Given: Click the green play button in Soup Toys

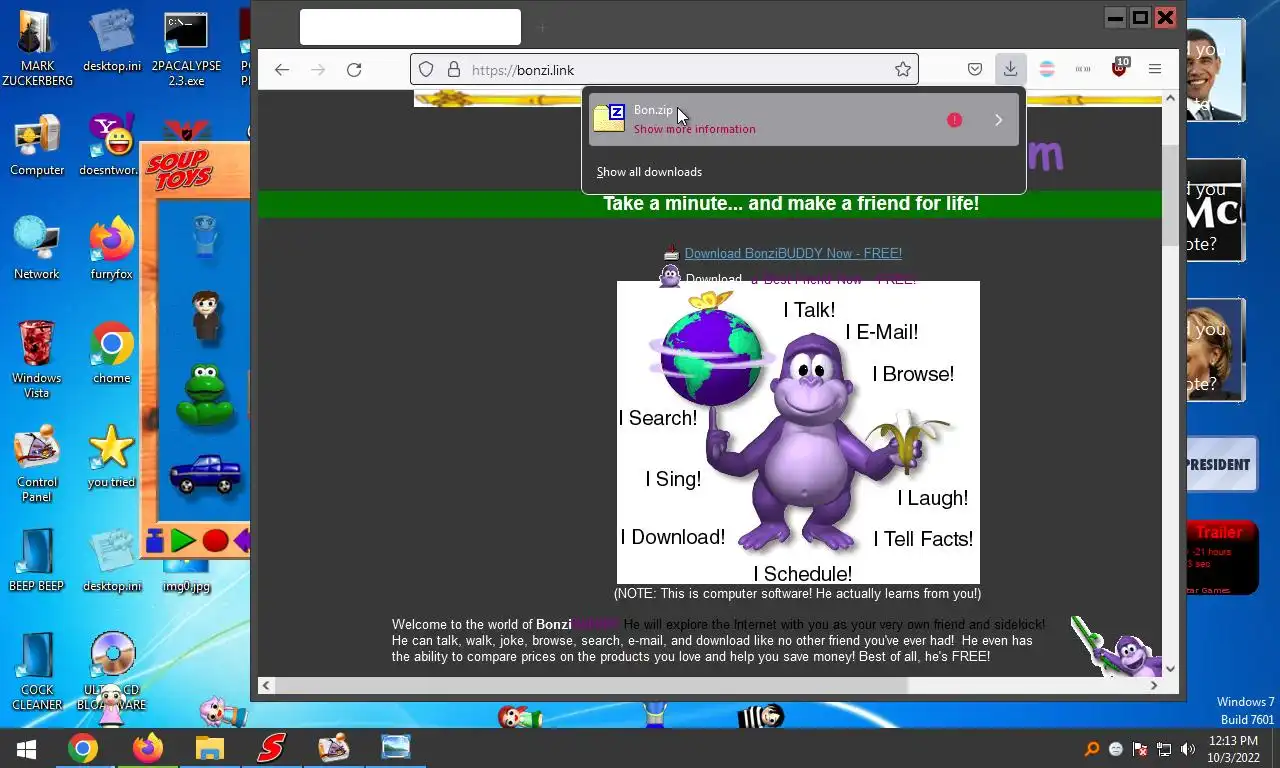Looking at the screenshot, I should pos(183,541).
